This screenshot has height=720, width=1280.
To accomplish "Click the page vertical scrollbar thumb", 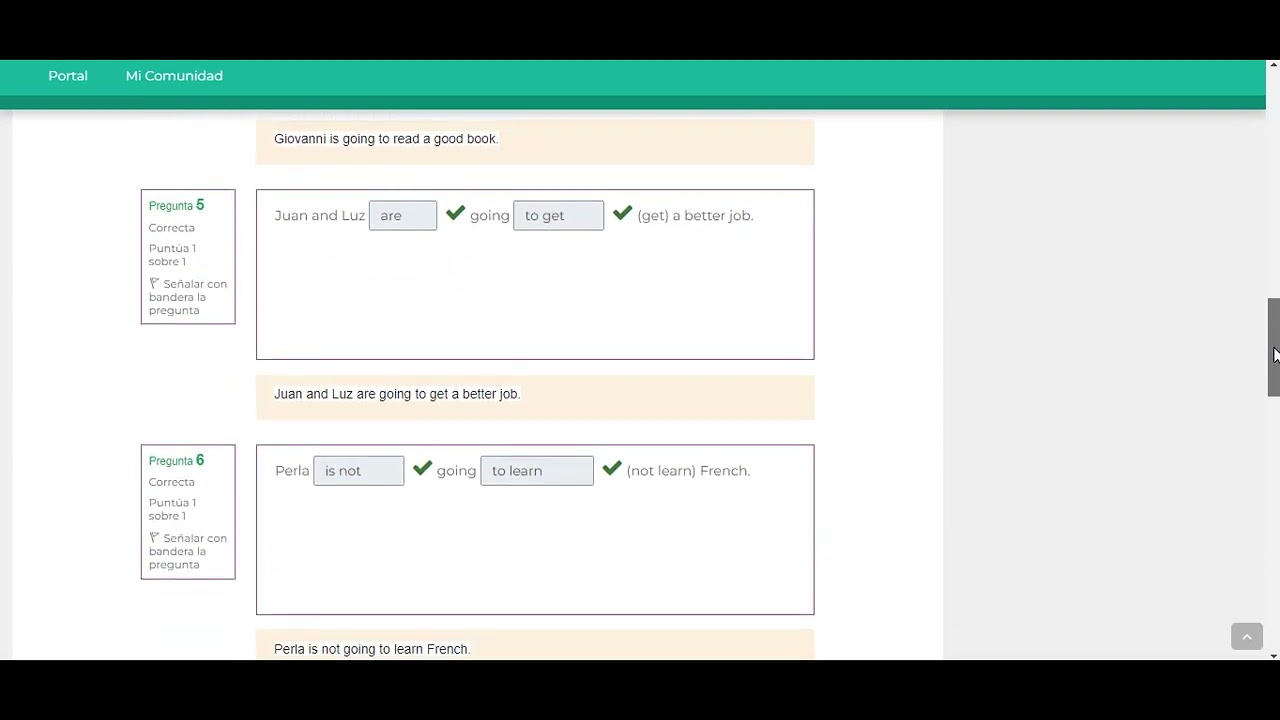I will click(1273, 347).
